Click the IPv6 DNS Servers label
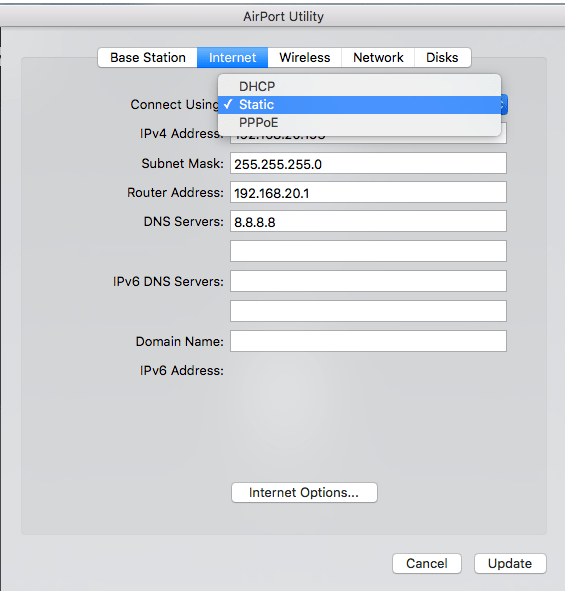This screenshot has width=565, height=591. (168, 282)
